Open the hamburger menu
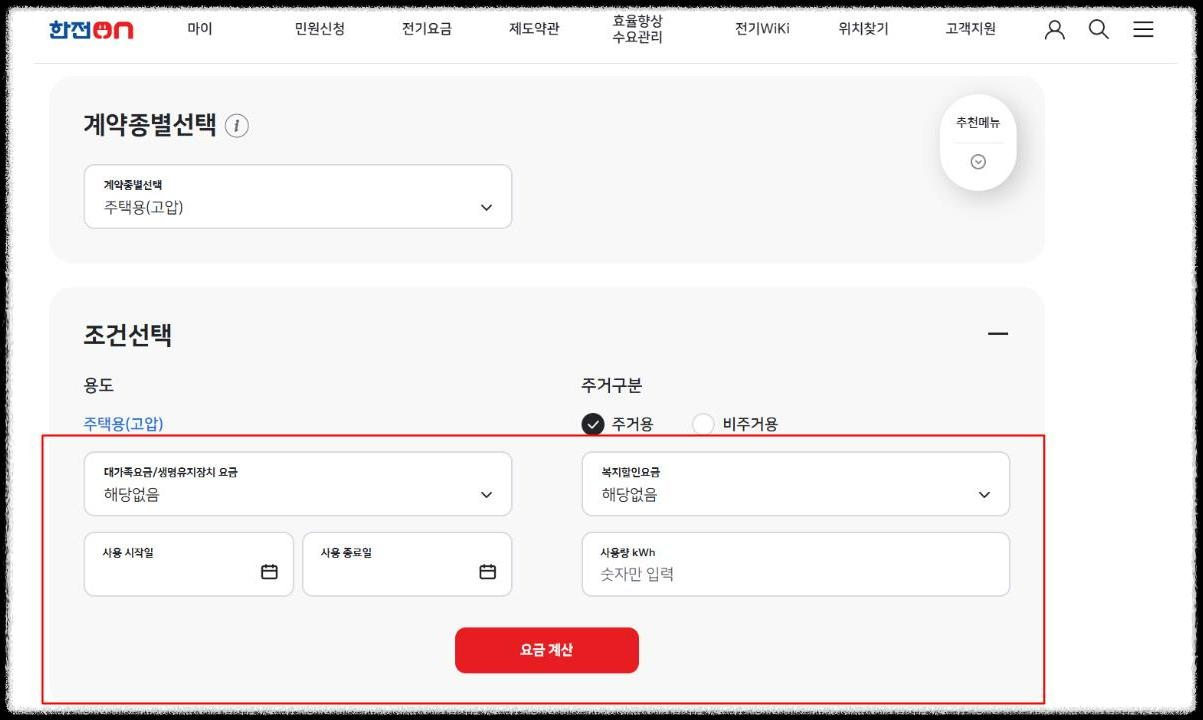 (1143, 29)
